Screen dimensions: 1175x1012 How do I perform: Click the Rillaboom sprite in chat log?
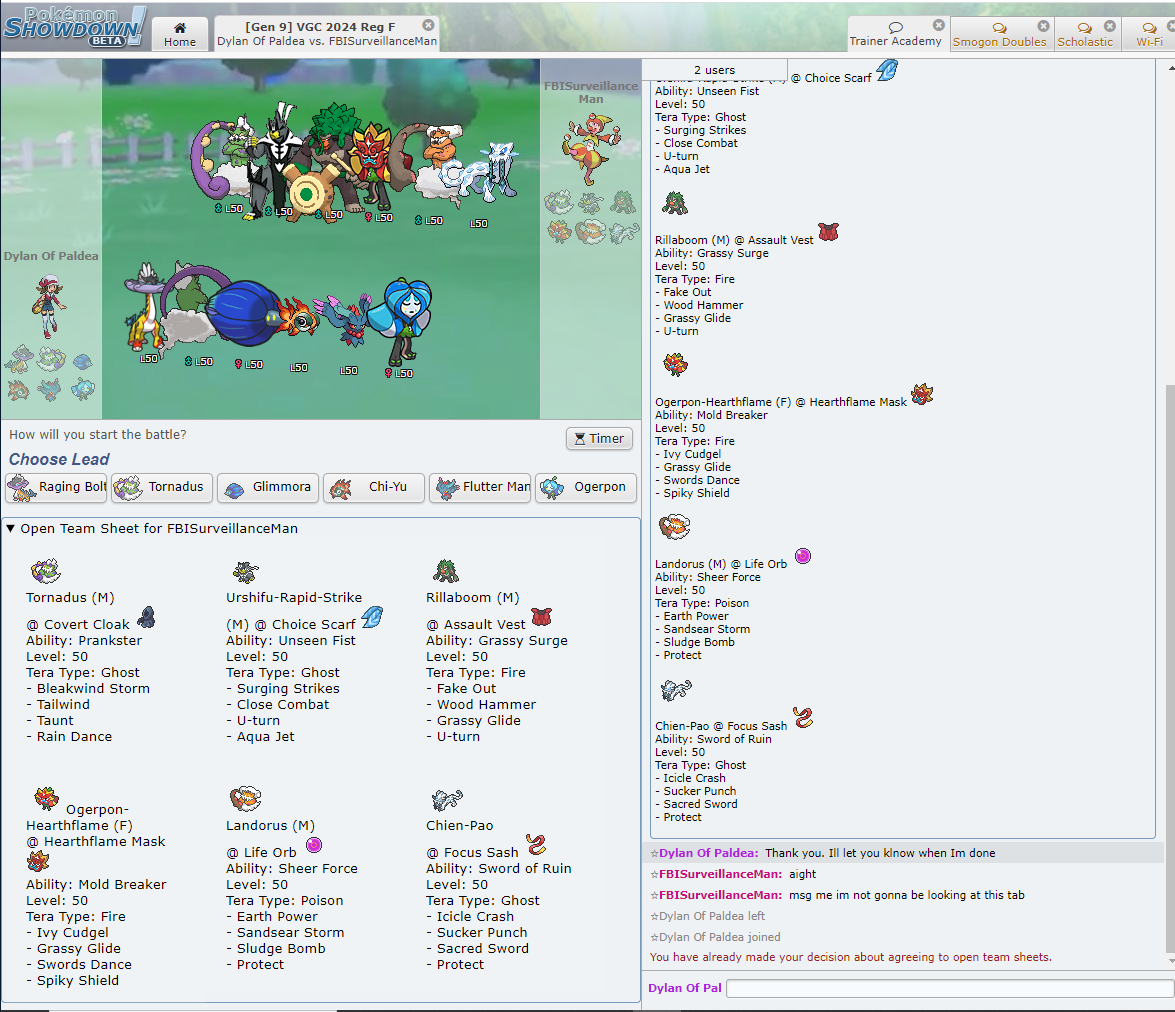click(x=675, y=203)
